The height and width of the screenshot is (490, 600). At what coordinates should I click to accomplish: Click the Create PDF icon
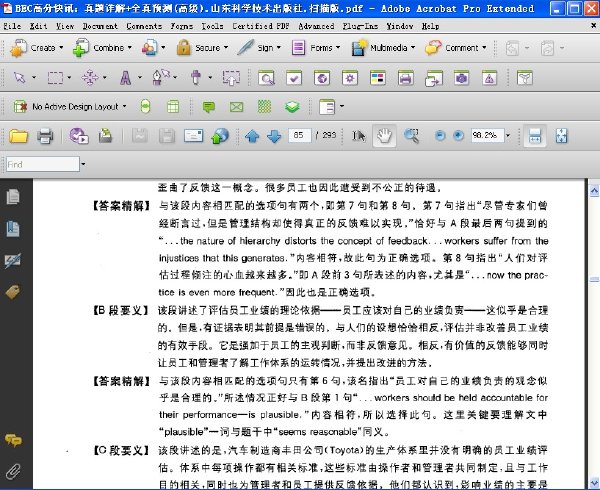(x=18, y=48)
